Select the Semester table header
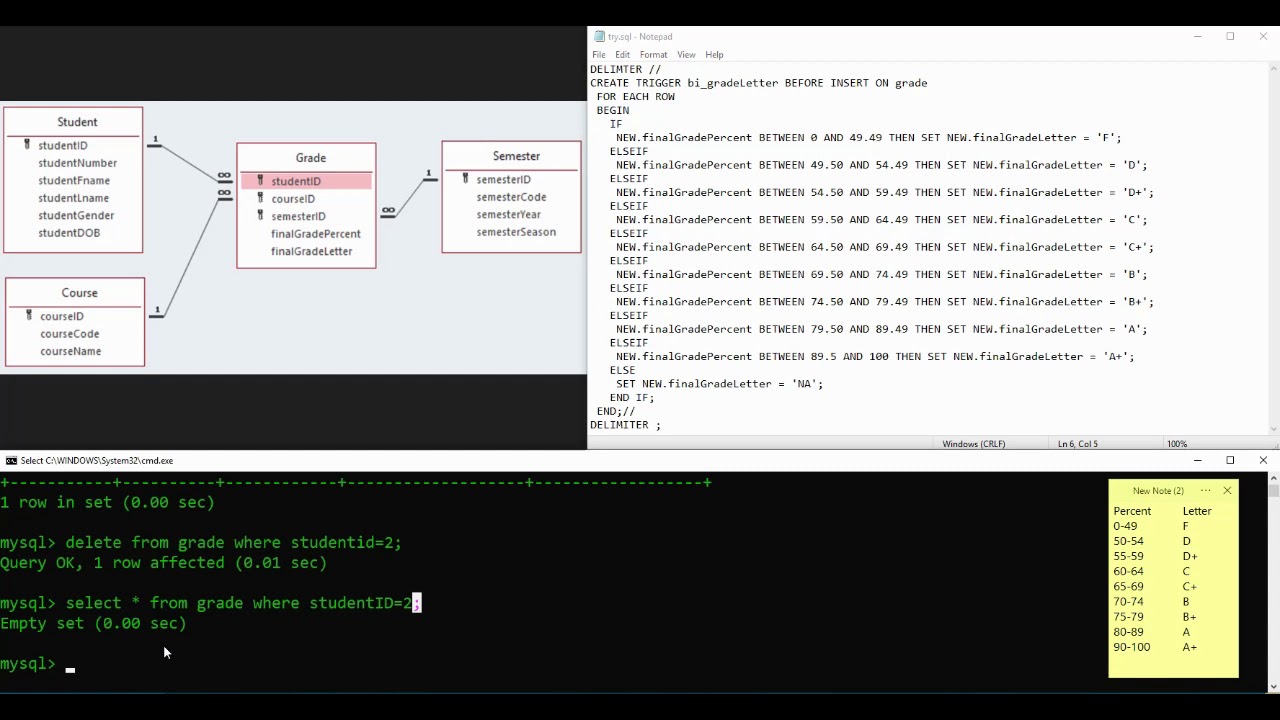The height and width of the screenshot is (720, 1280). (516, 156)
